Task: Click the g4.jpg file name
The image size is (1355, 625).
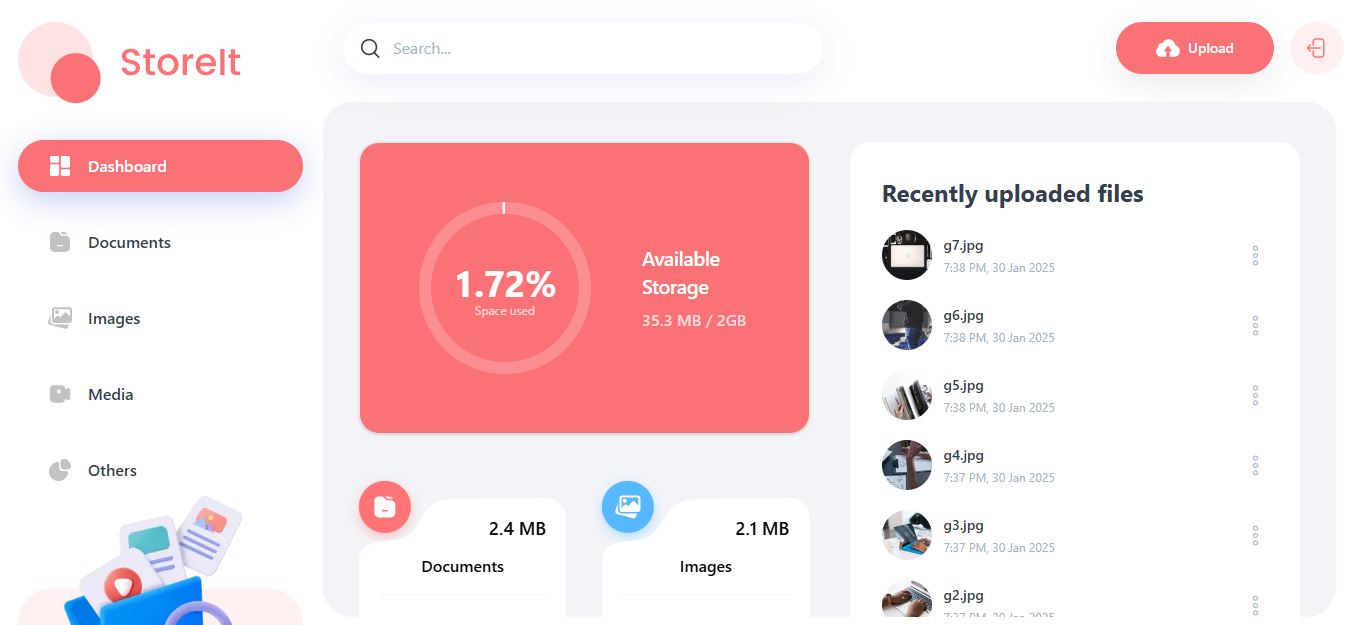Action: (x=964, y=455)
